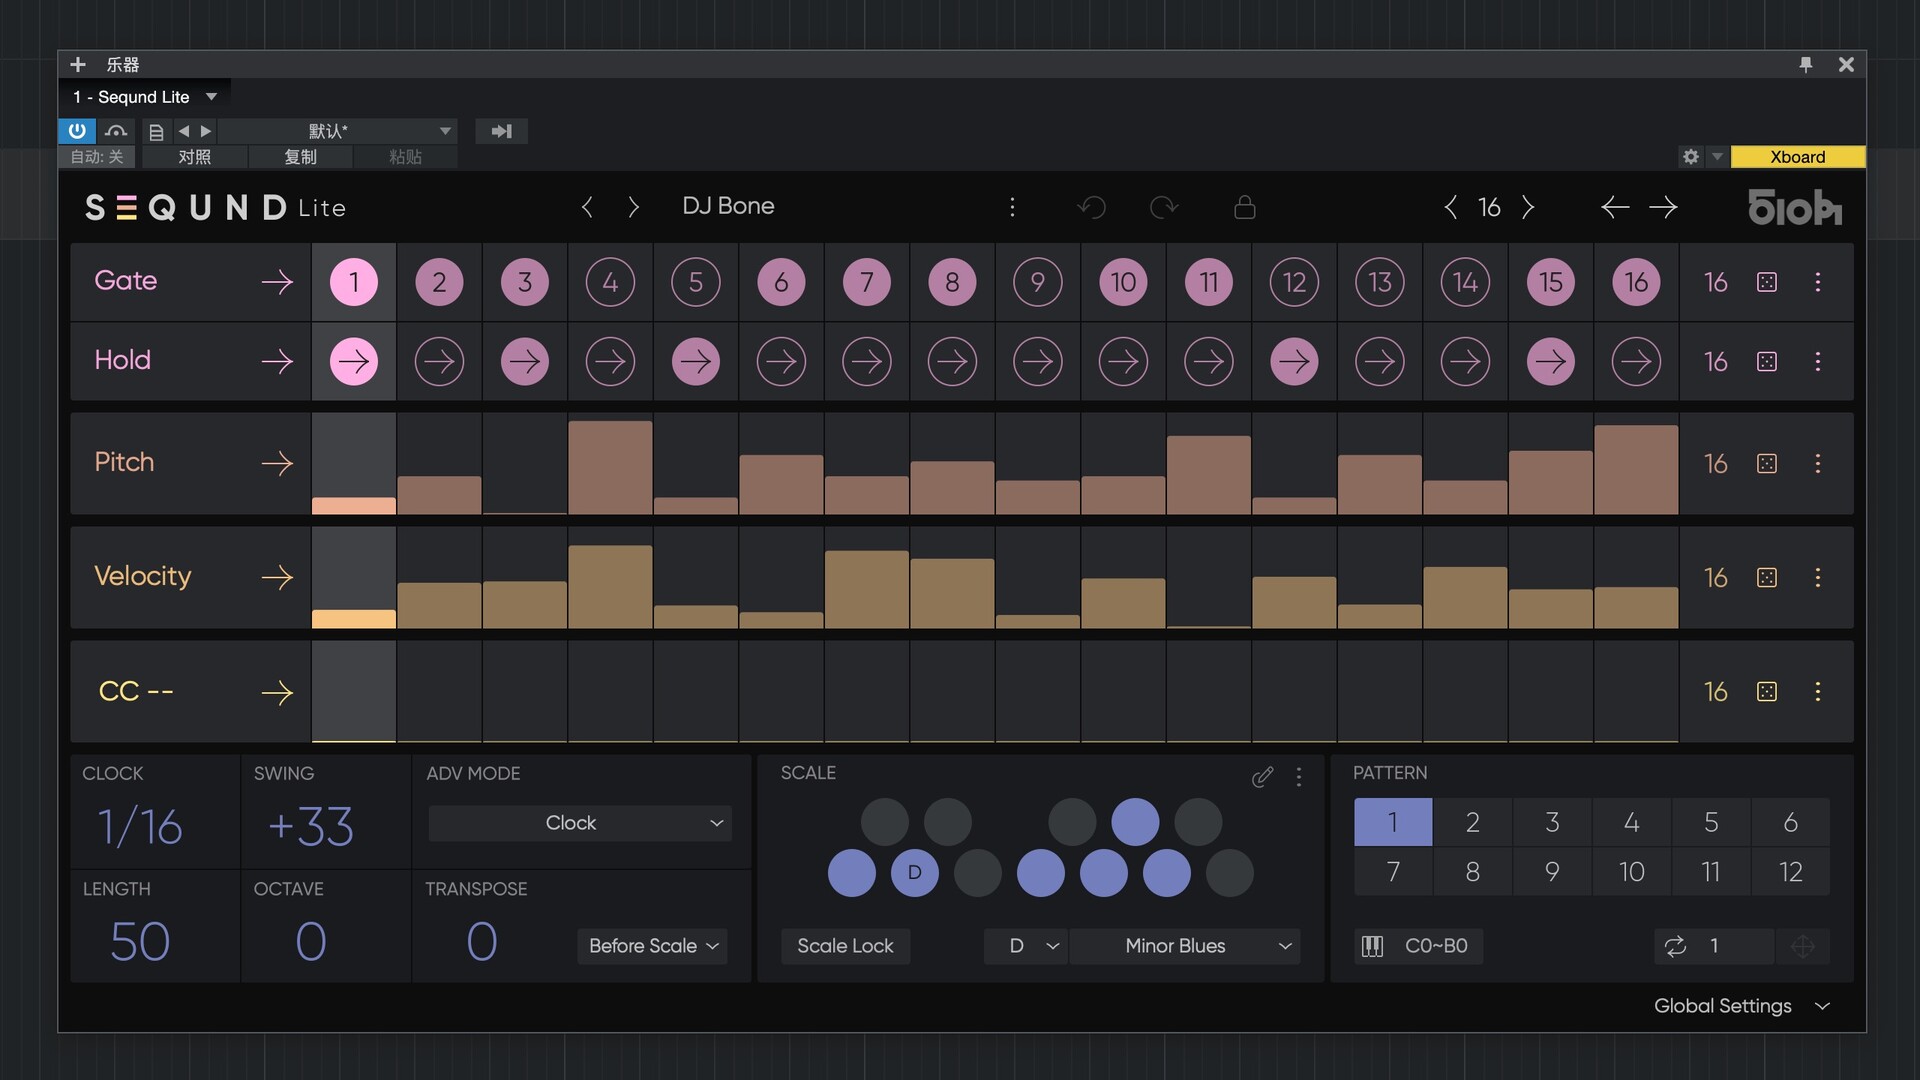Click the pattern loop repeat icon
Image resolution: width=1920 pixels, height=1080 pixels.
tap(1675, 946)
